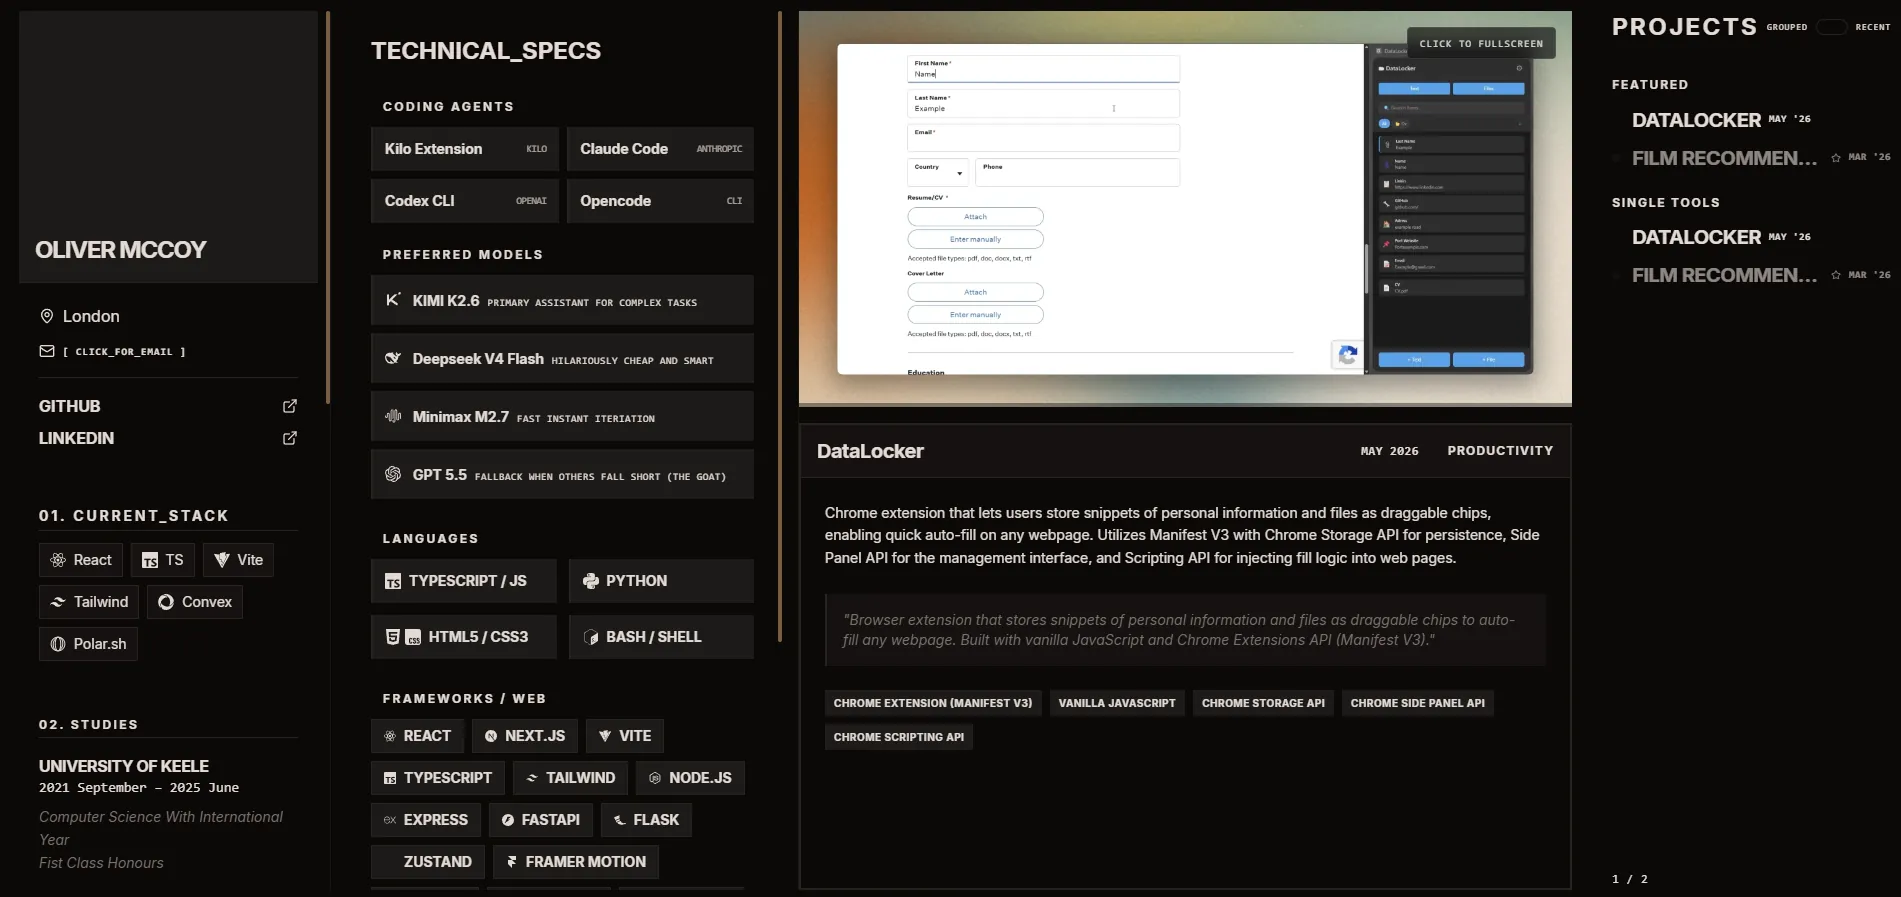Click the FastAPI lightning icon
The image size is (1901, 897).
click(x=508, y=820)
